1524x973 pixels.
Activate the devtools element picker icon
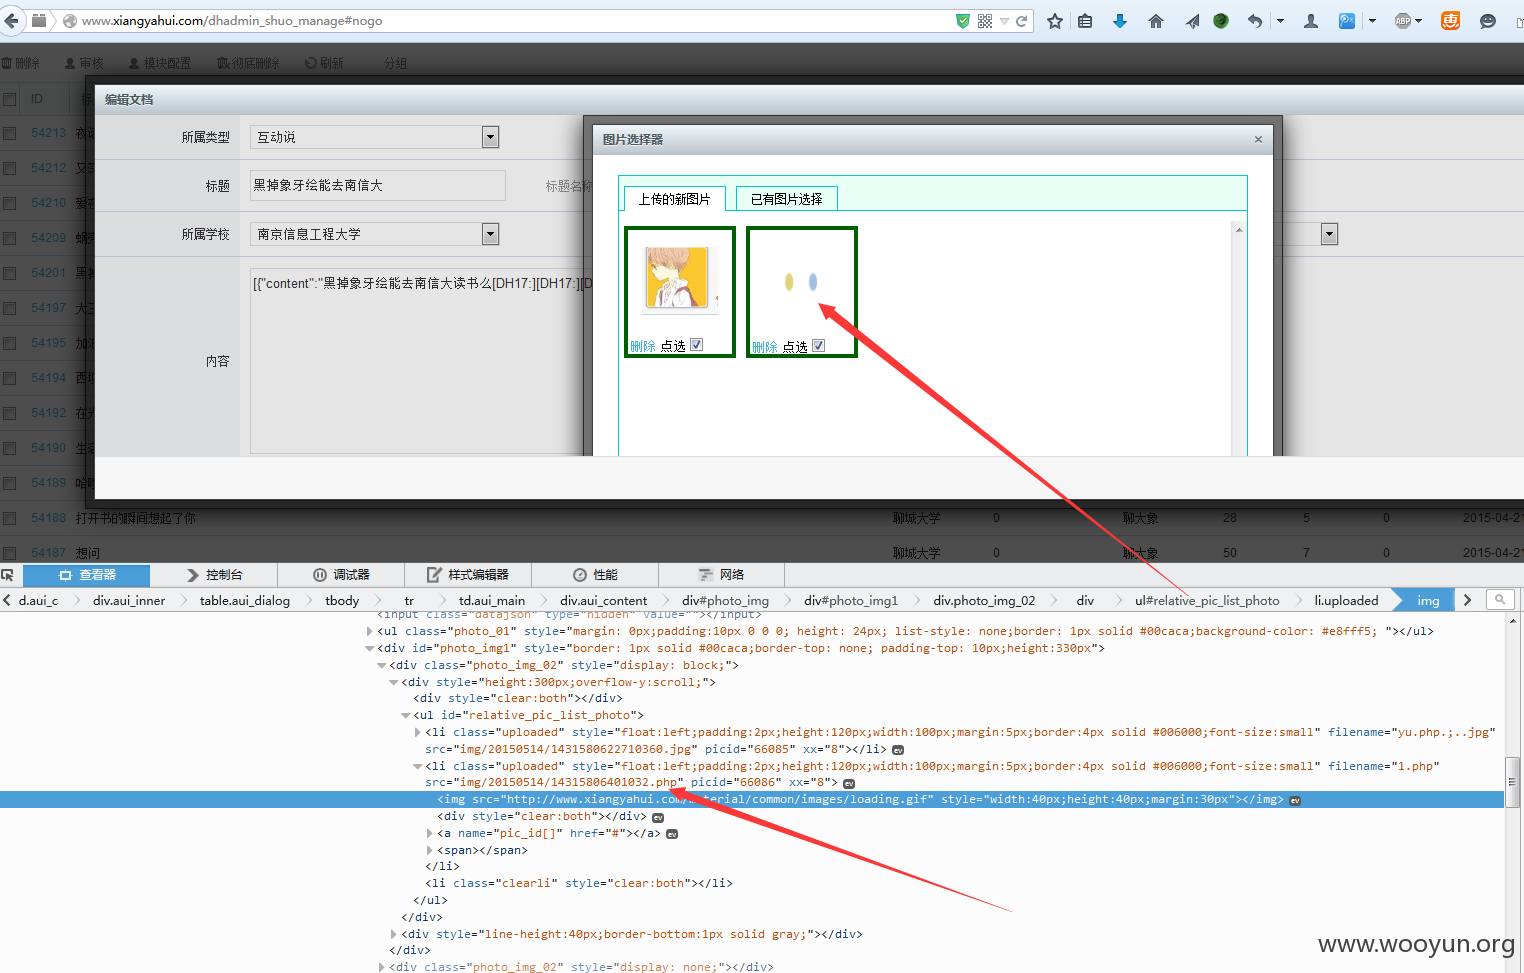[8, 575]
